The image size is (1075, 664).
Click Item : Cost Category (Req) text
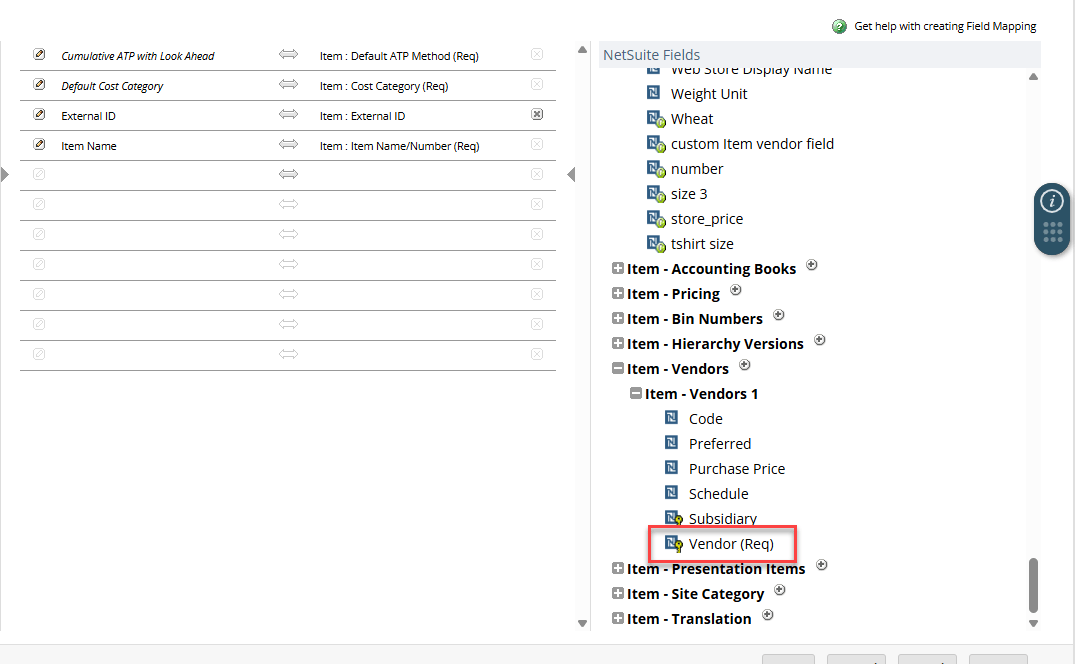384,86
